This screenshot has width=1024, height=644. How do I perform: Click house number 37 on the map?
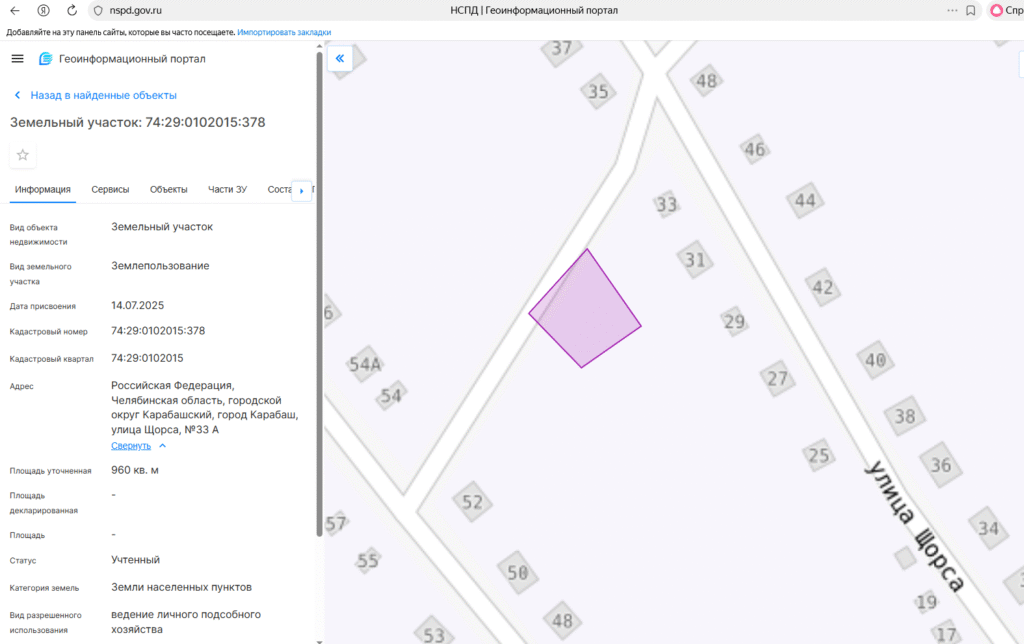tap(562, 48)
